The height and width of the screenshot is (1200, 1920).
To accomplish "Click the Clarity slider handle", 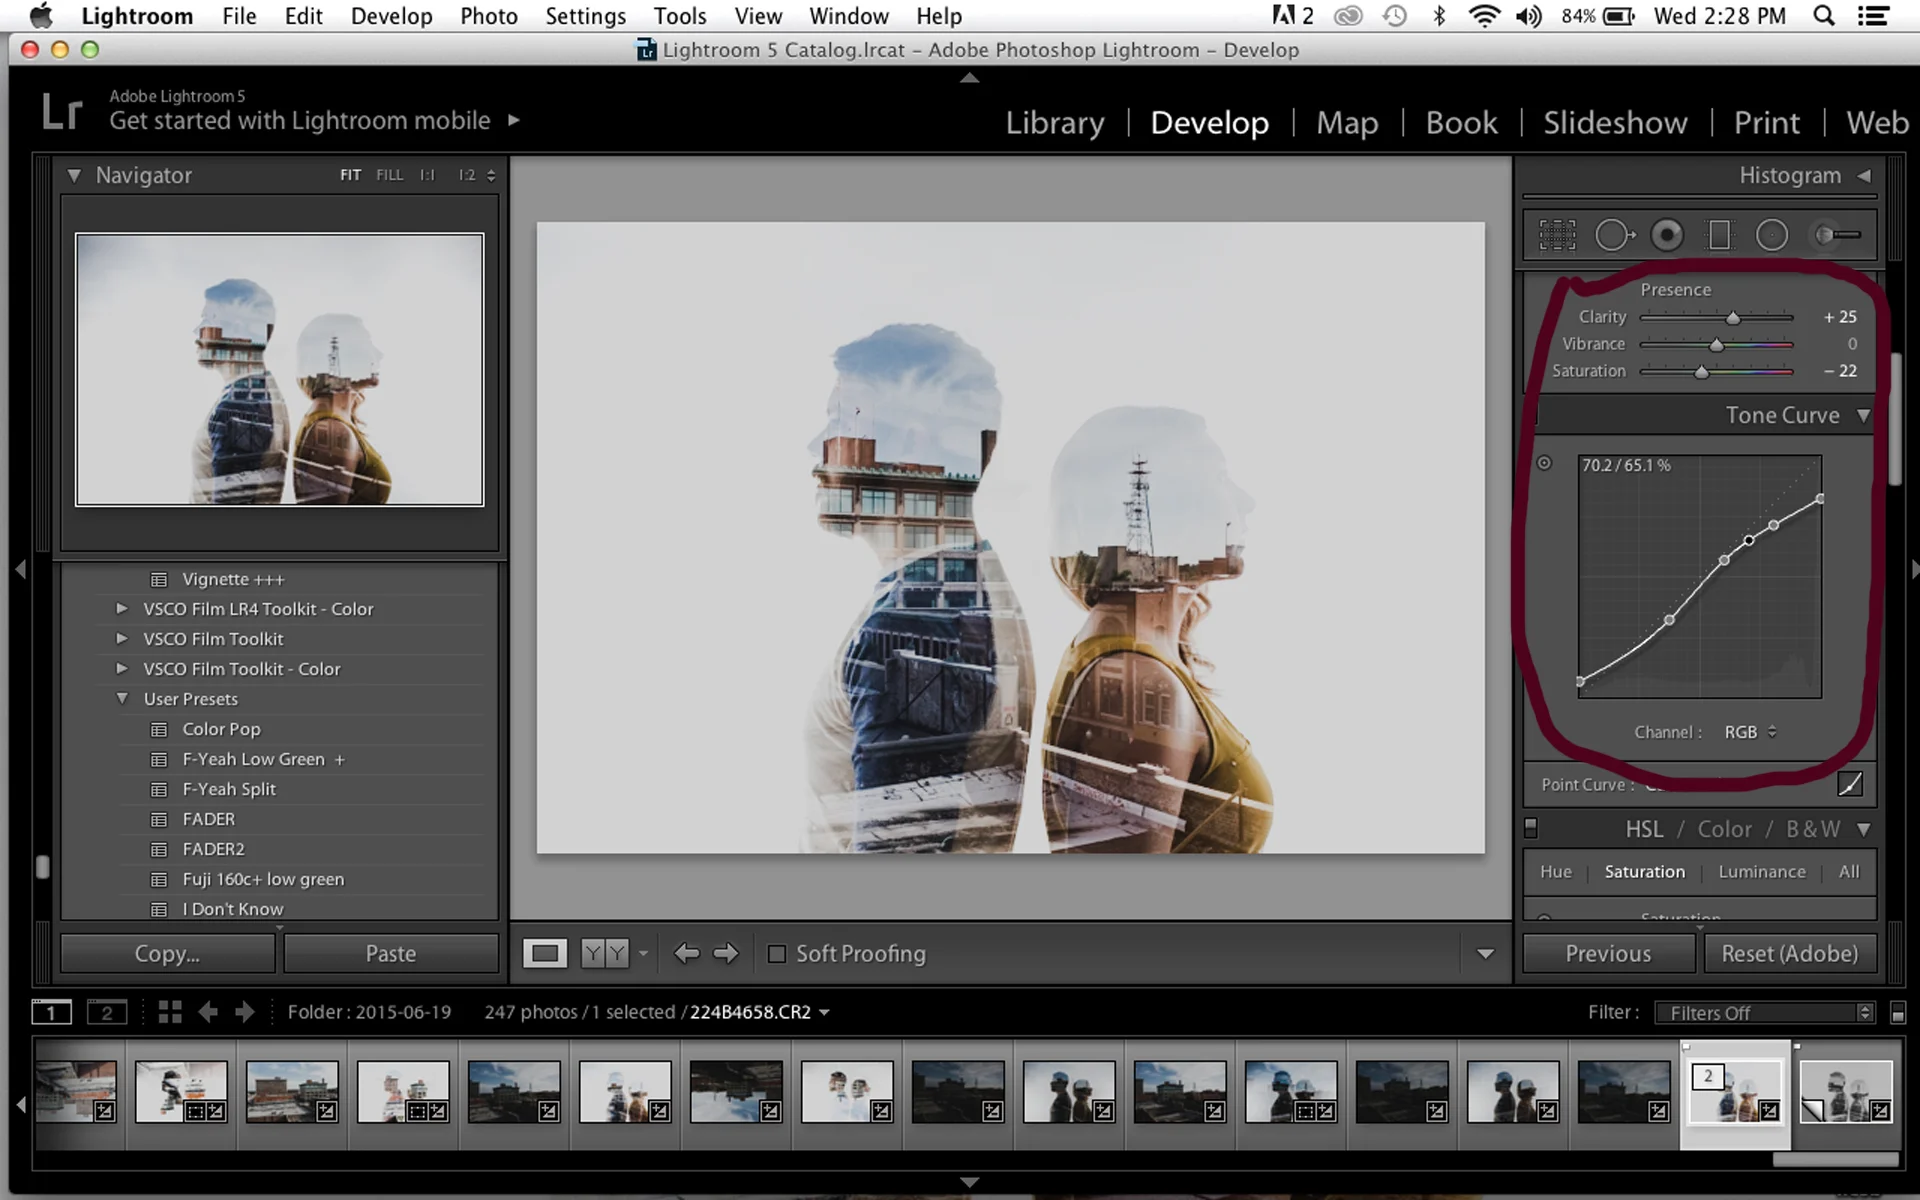I will (1733, 318).
